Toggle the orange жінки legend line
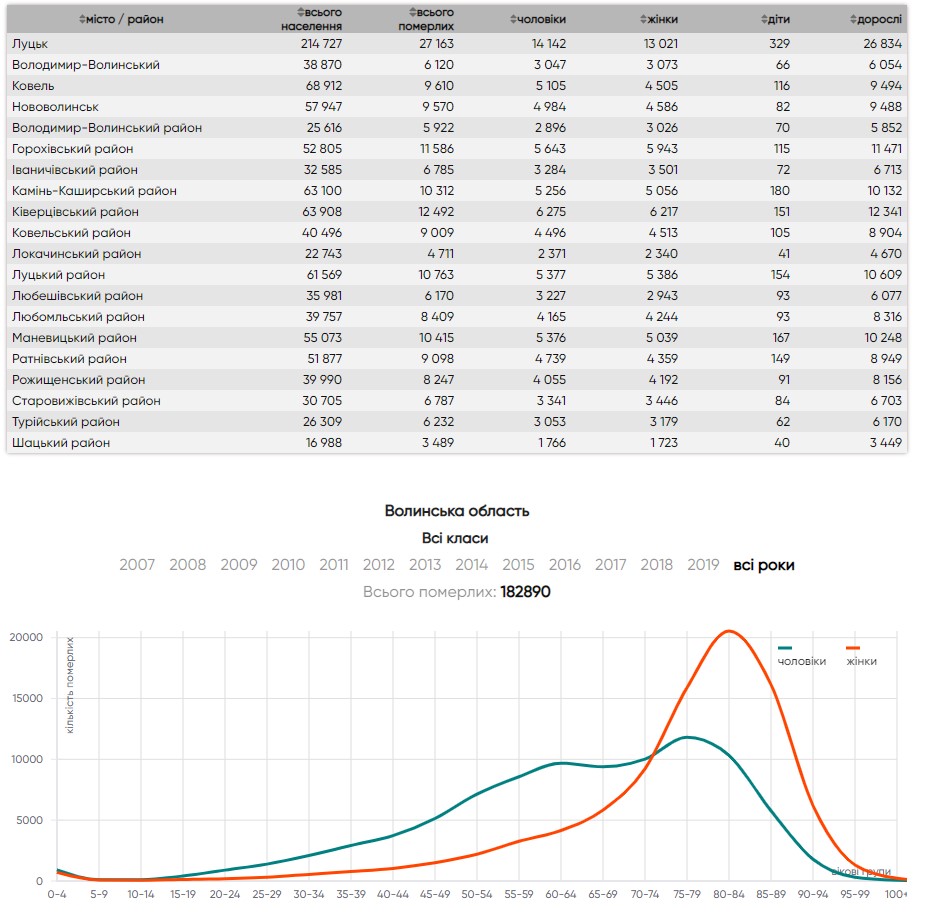946x921 pixels. [x=861, y=661]
